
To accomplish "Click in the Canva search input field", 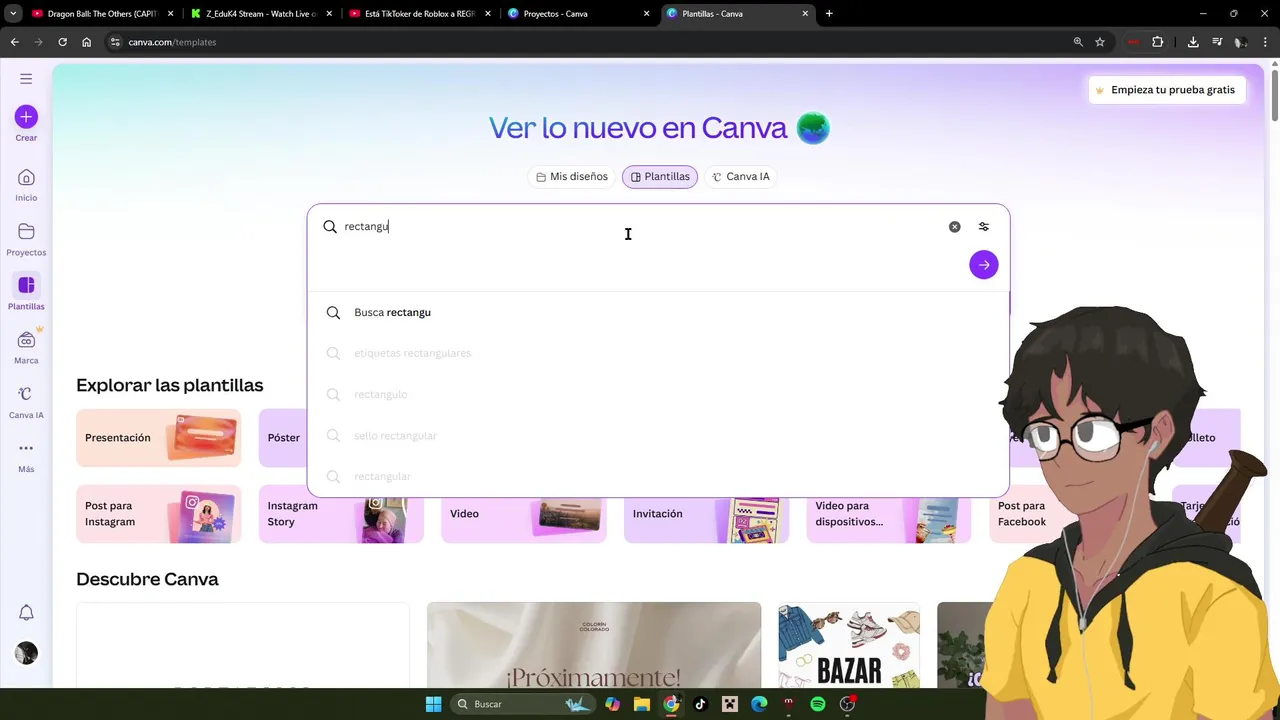I will 640,227.
